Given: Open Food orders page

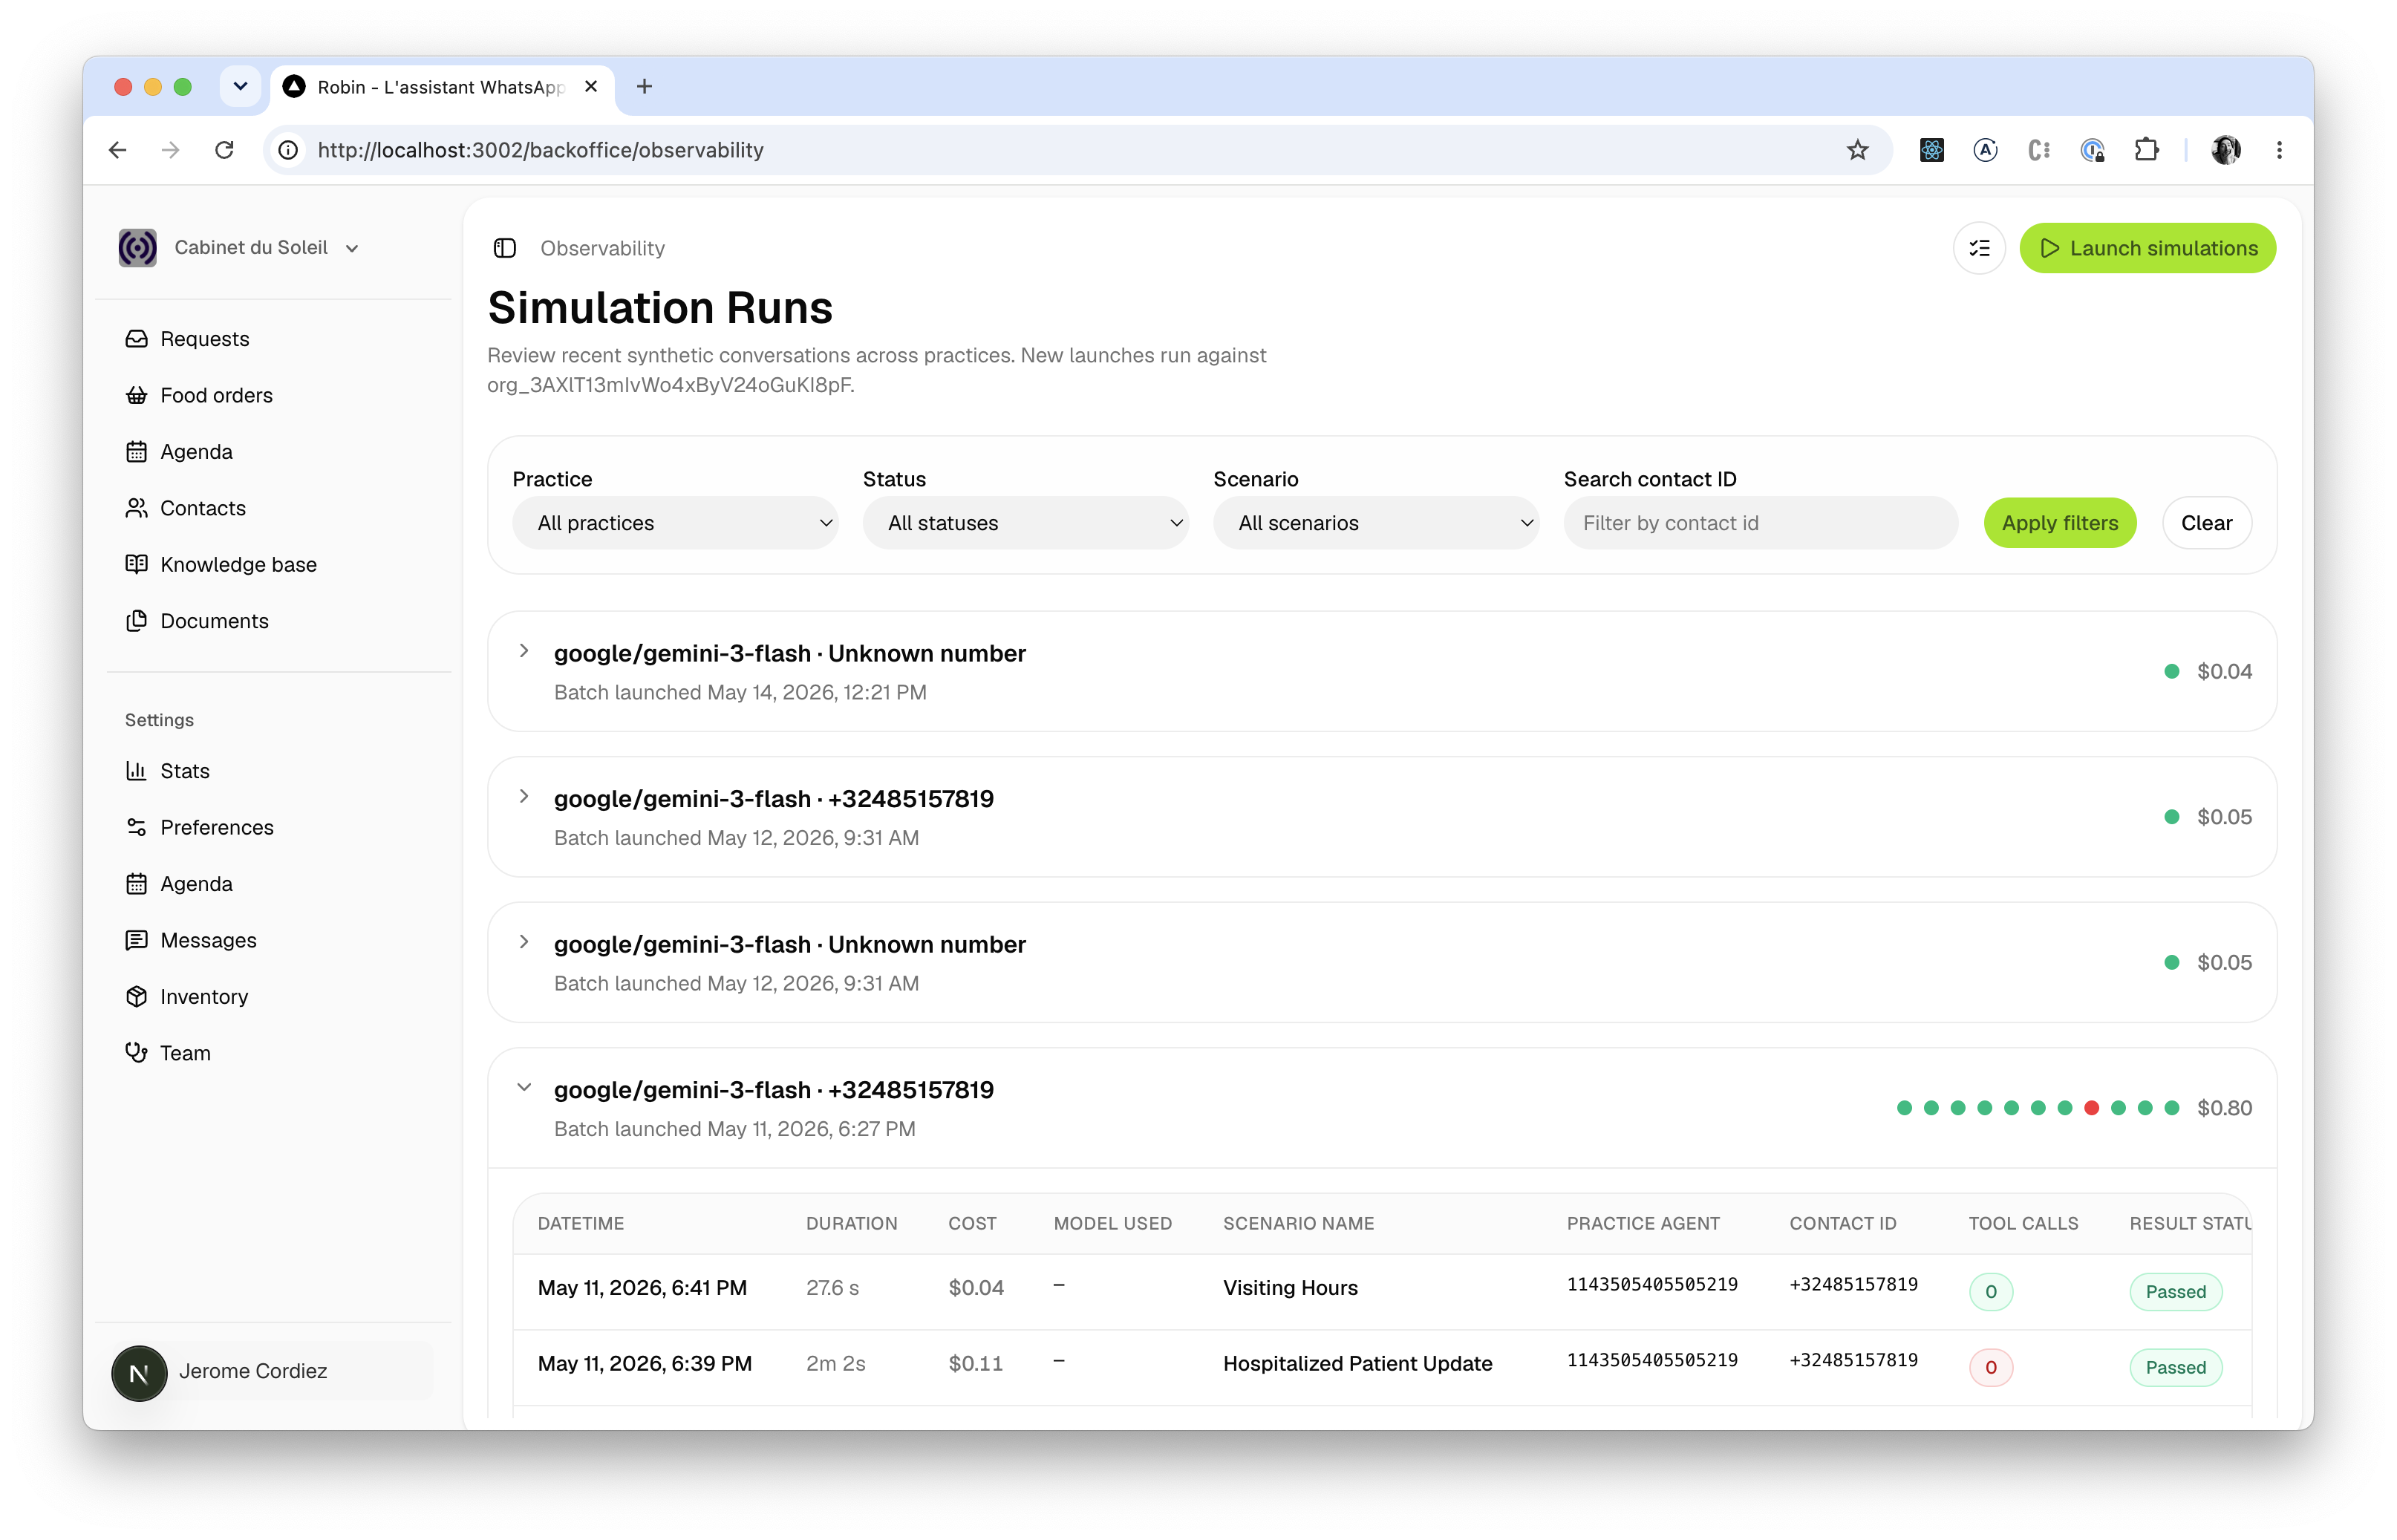Looking at the screenshot, I should pos(216,395).
